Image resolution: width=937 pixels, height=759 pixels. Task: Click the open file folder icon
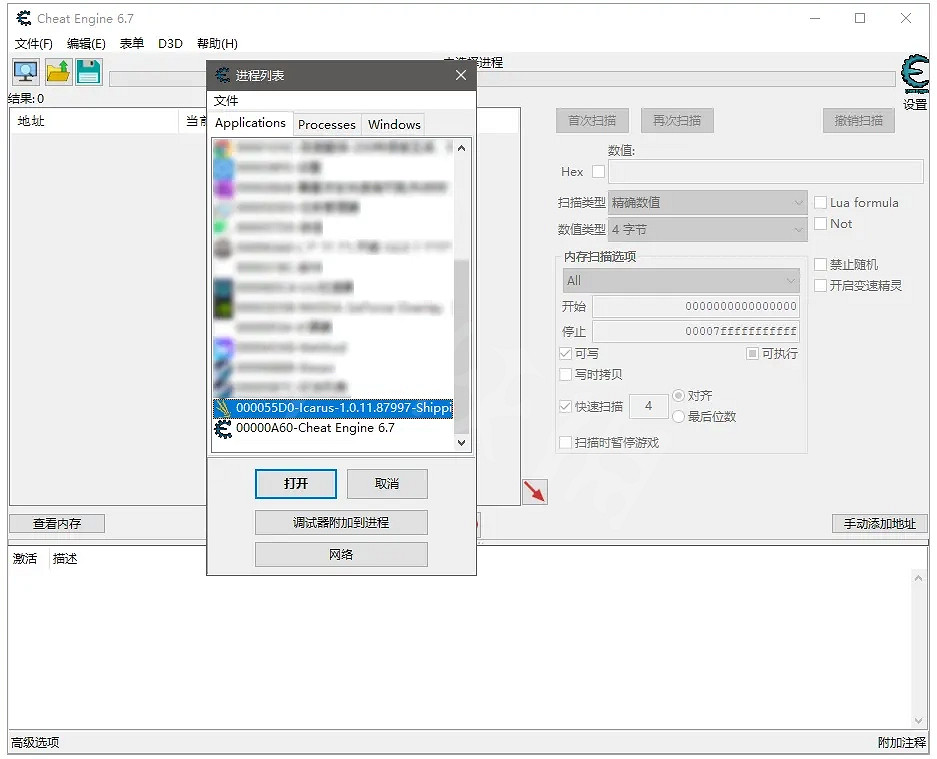tap(58, 72)
